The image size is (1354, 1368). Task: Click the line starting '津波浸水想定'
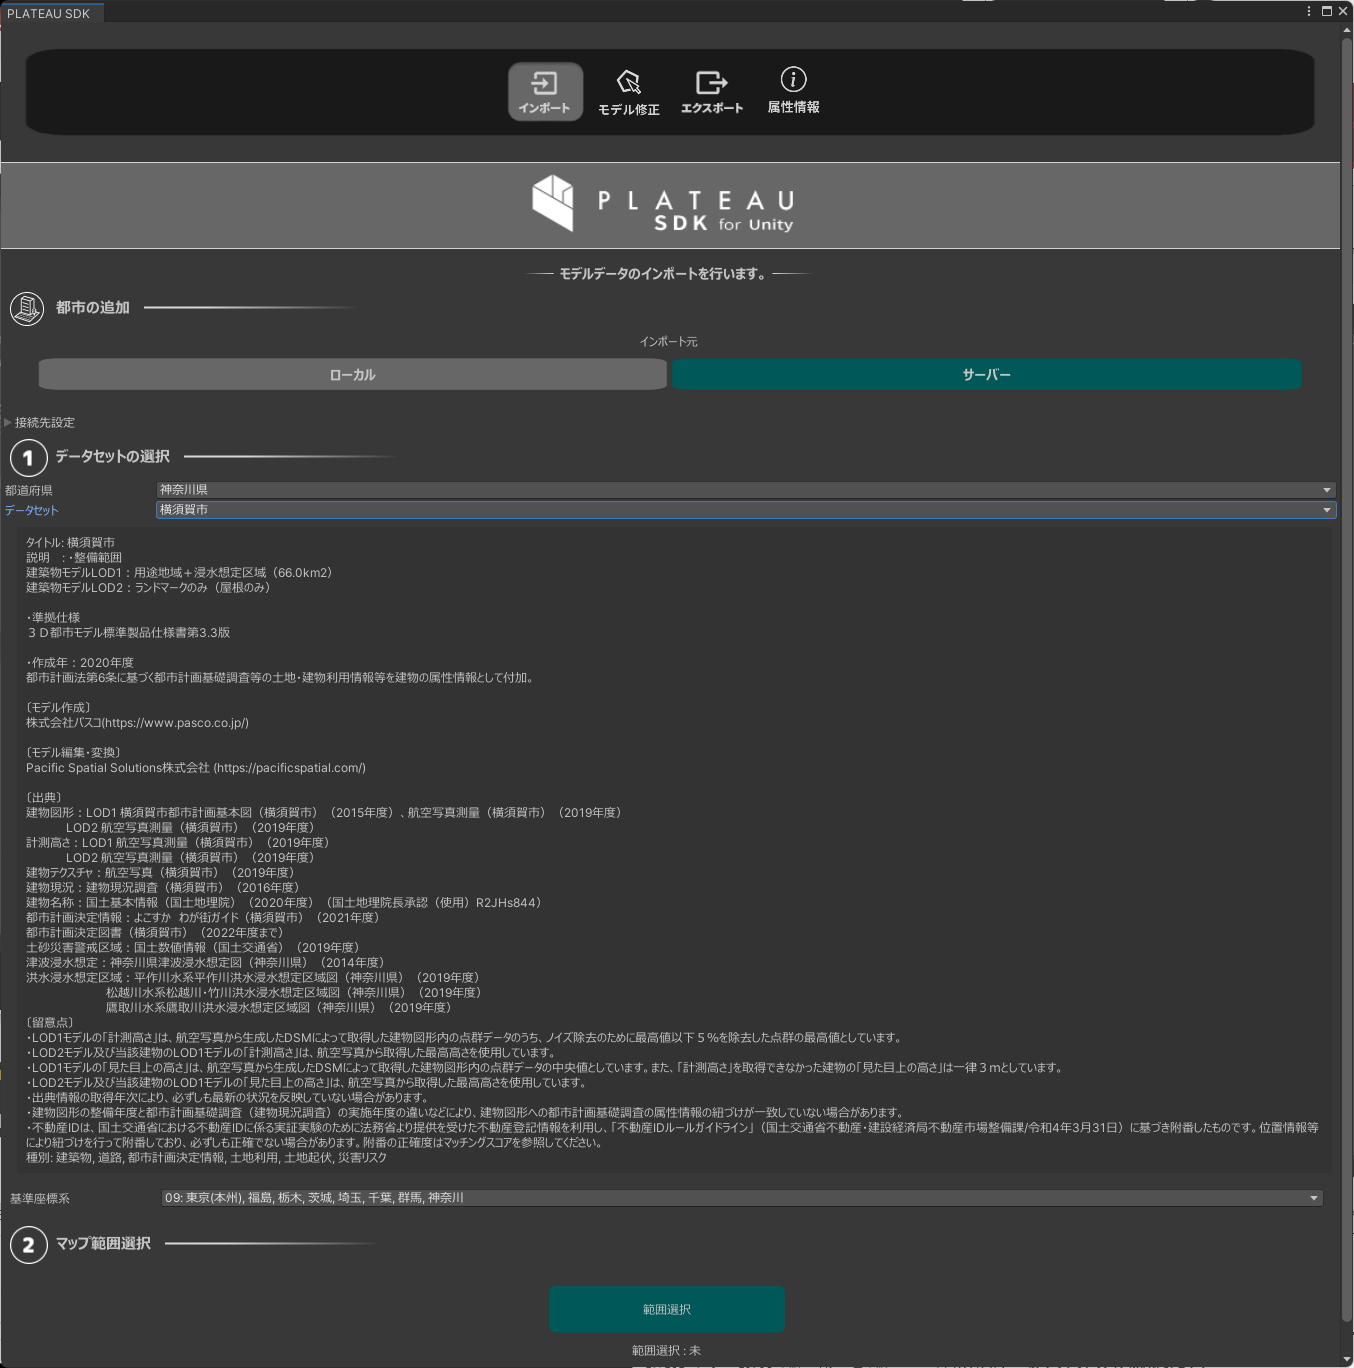pos(205,963)
